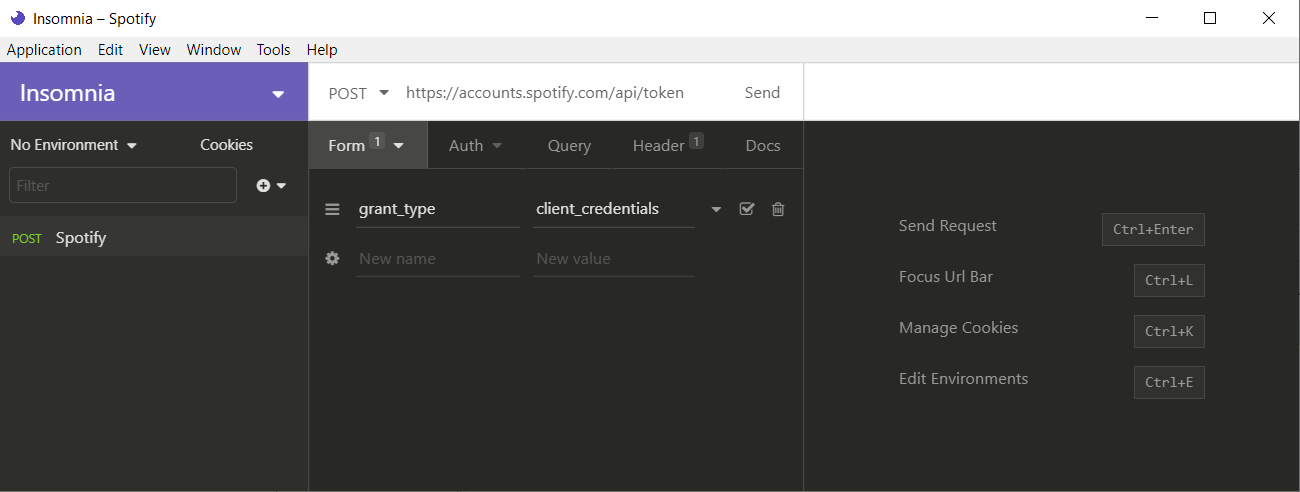This screenshot has height=492, width=1300.
Task: Open the Application menu
Action: [44, 49]
